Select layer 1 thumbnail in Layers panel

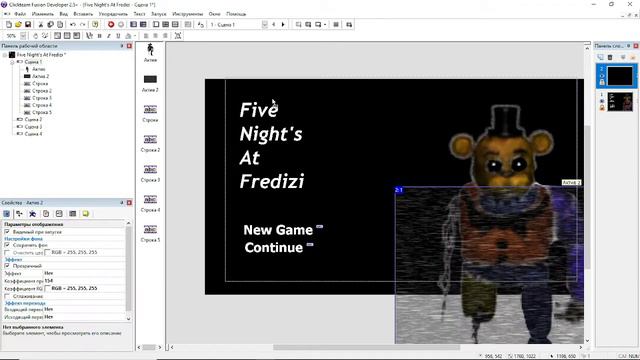pos(620,102)
